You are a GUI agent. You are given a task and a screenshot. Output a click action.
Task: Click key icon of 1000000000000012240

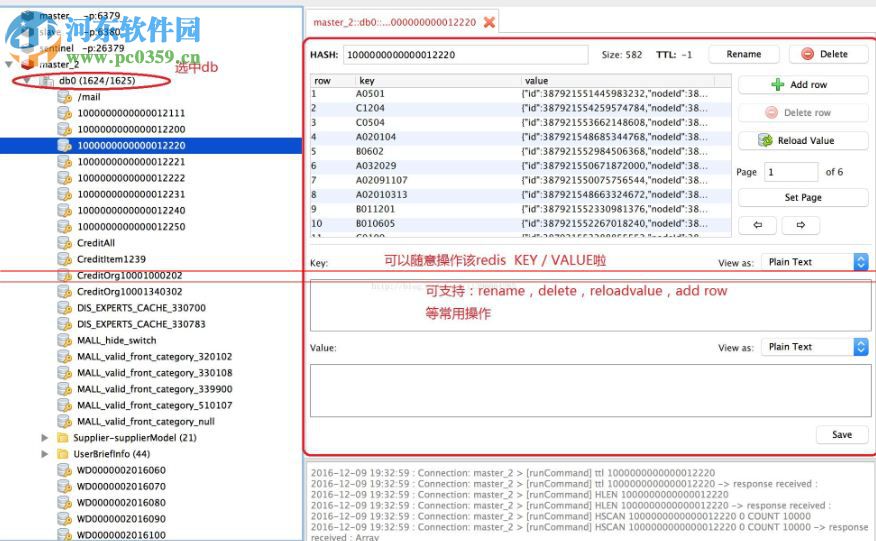tap(65, 211)
